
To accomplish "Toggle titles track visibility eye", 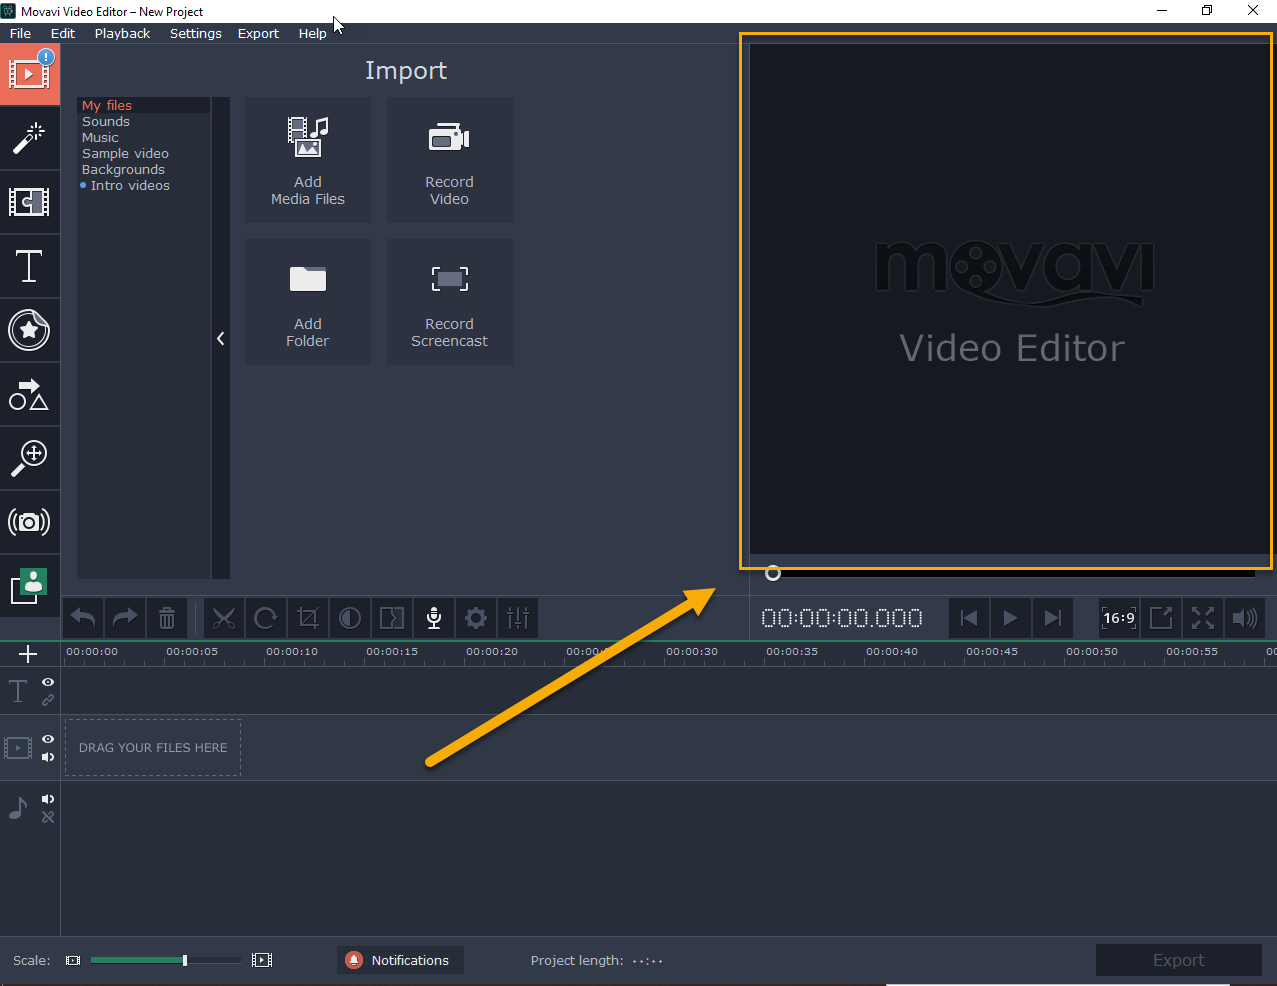I will pyautogui.click(x=48, y=682).
